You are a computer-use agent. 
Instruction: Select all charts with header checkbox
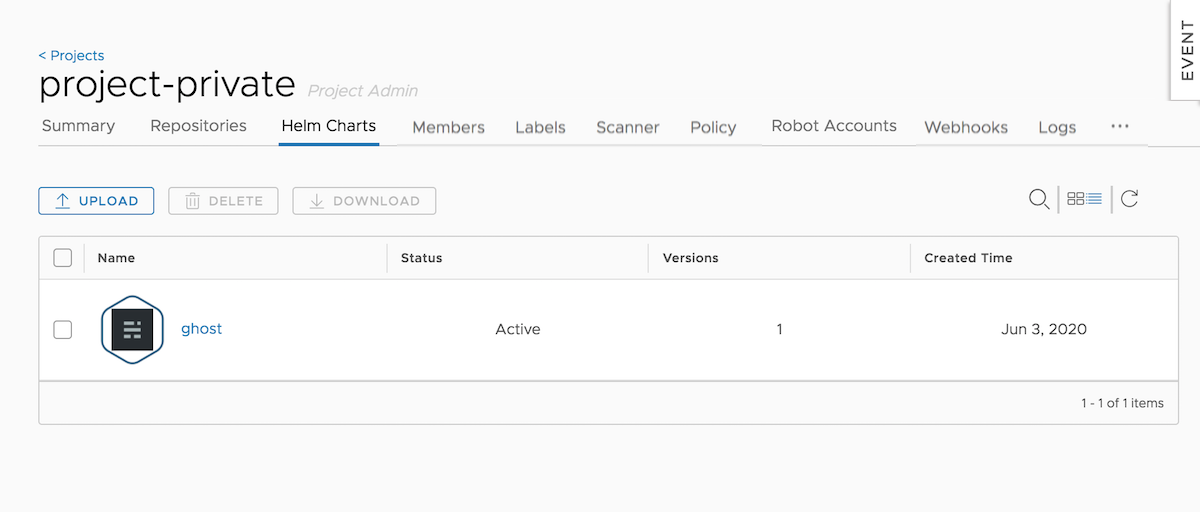coord(62,258)
